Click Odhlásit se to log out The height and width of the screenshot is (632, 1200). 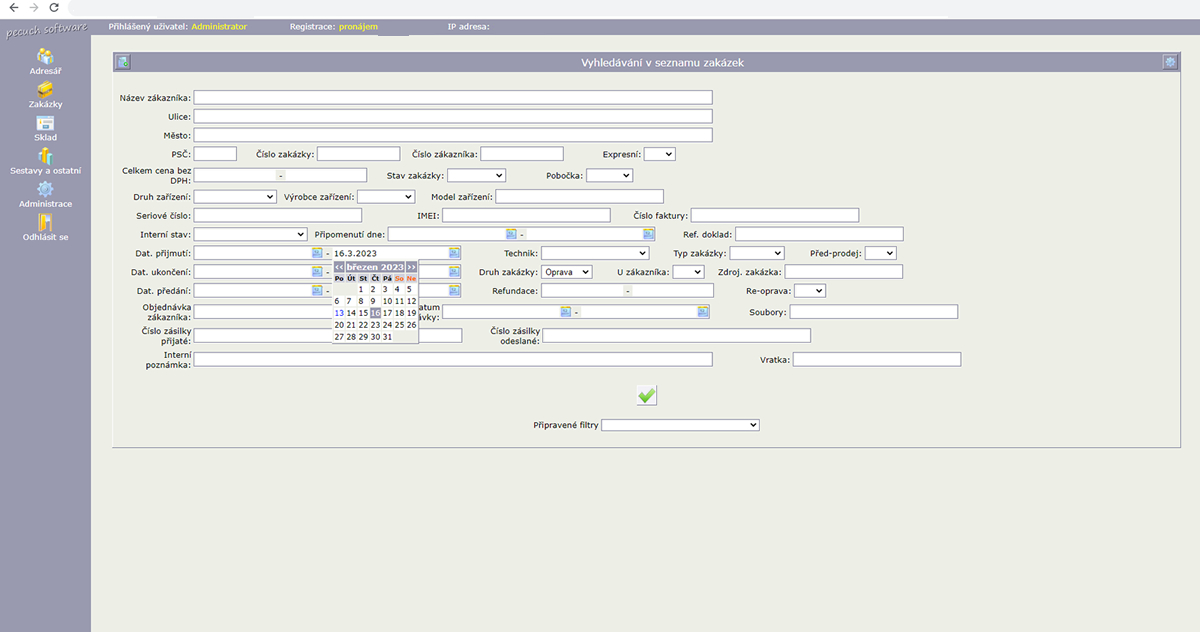[45, 227]
